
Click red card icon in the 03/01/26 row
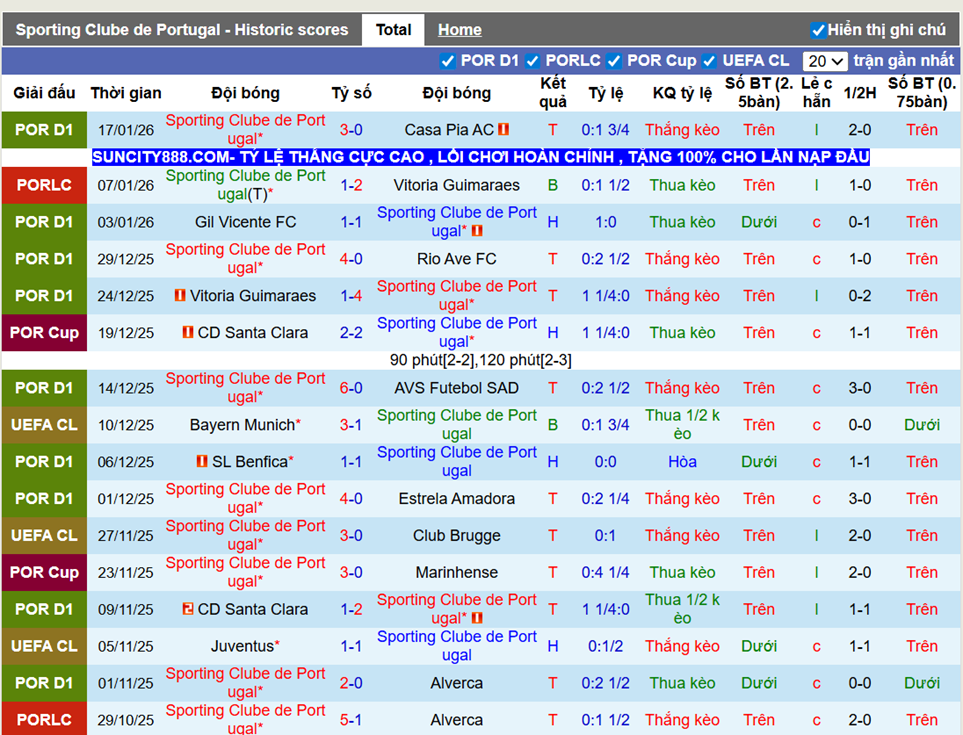click(x=477, y=231)
